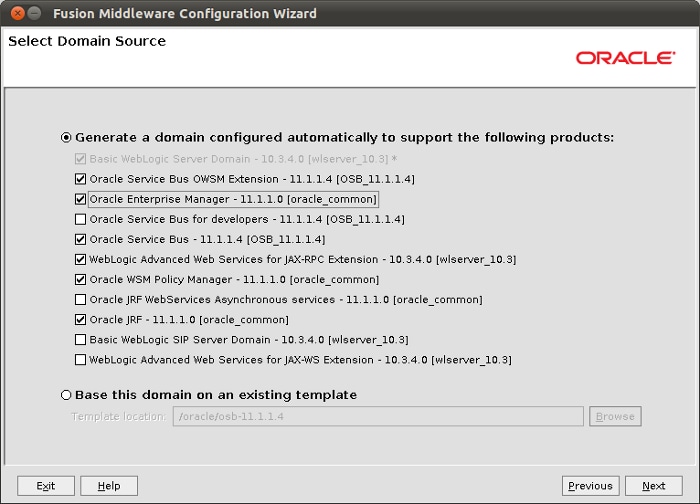The image size is (700, 504).
Task: Enable Oracle JRF WebServices Asynchronous services
Action: tap(81, 299)
